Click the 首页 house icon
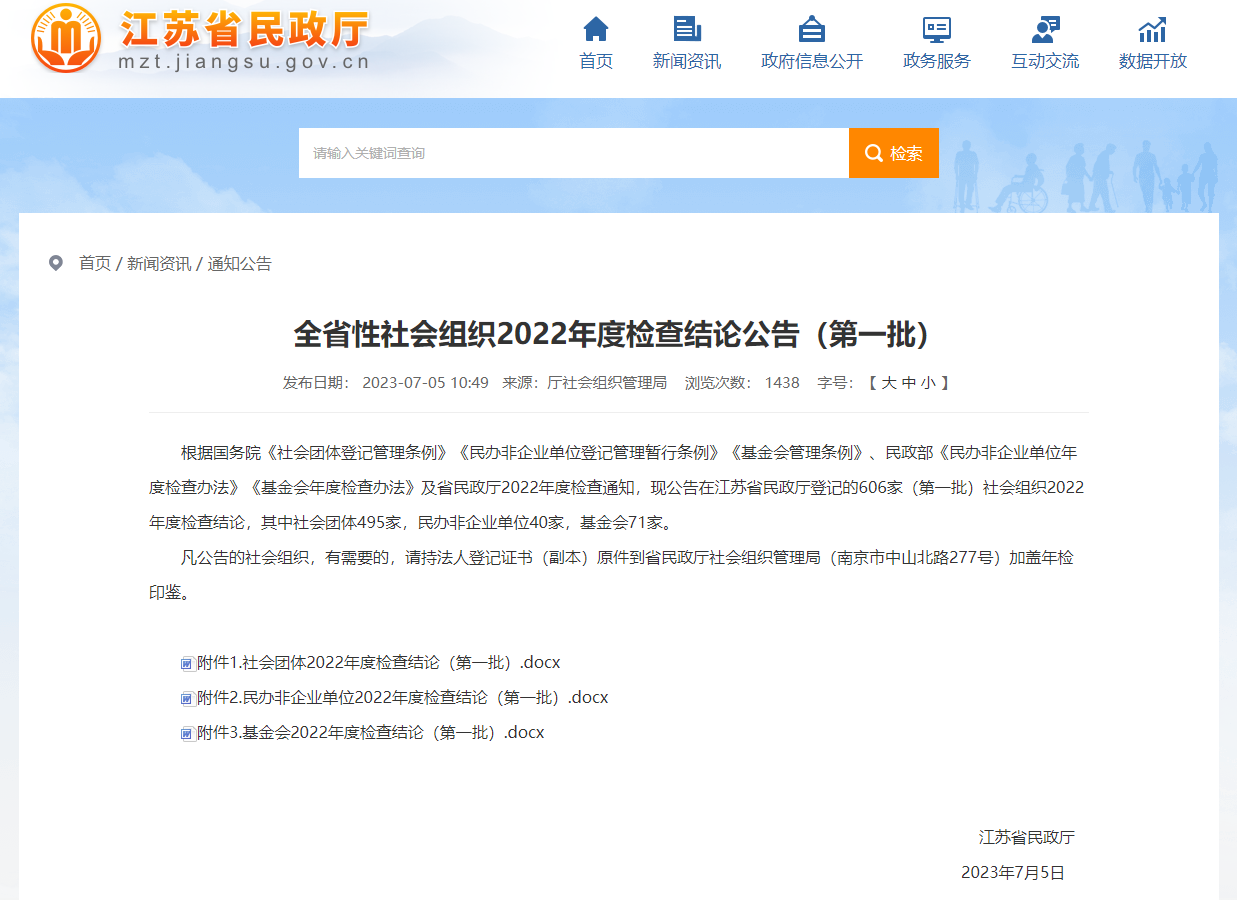Image resolution: width=1237 pixels, height=900 pixels. pos(596,28)
